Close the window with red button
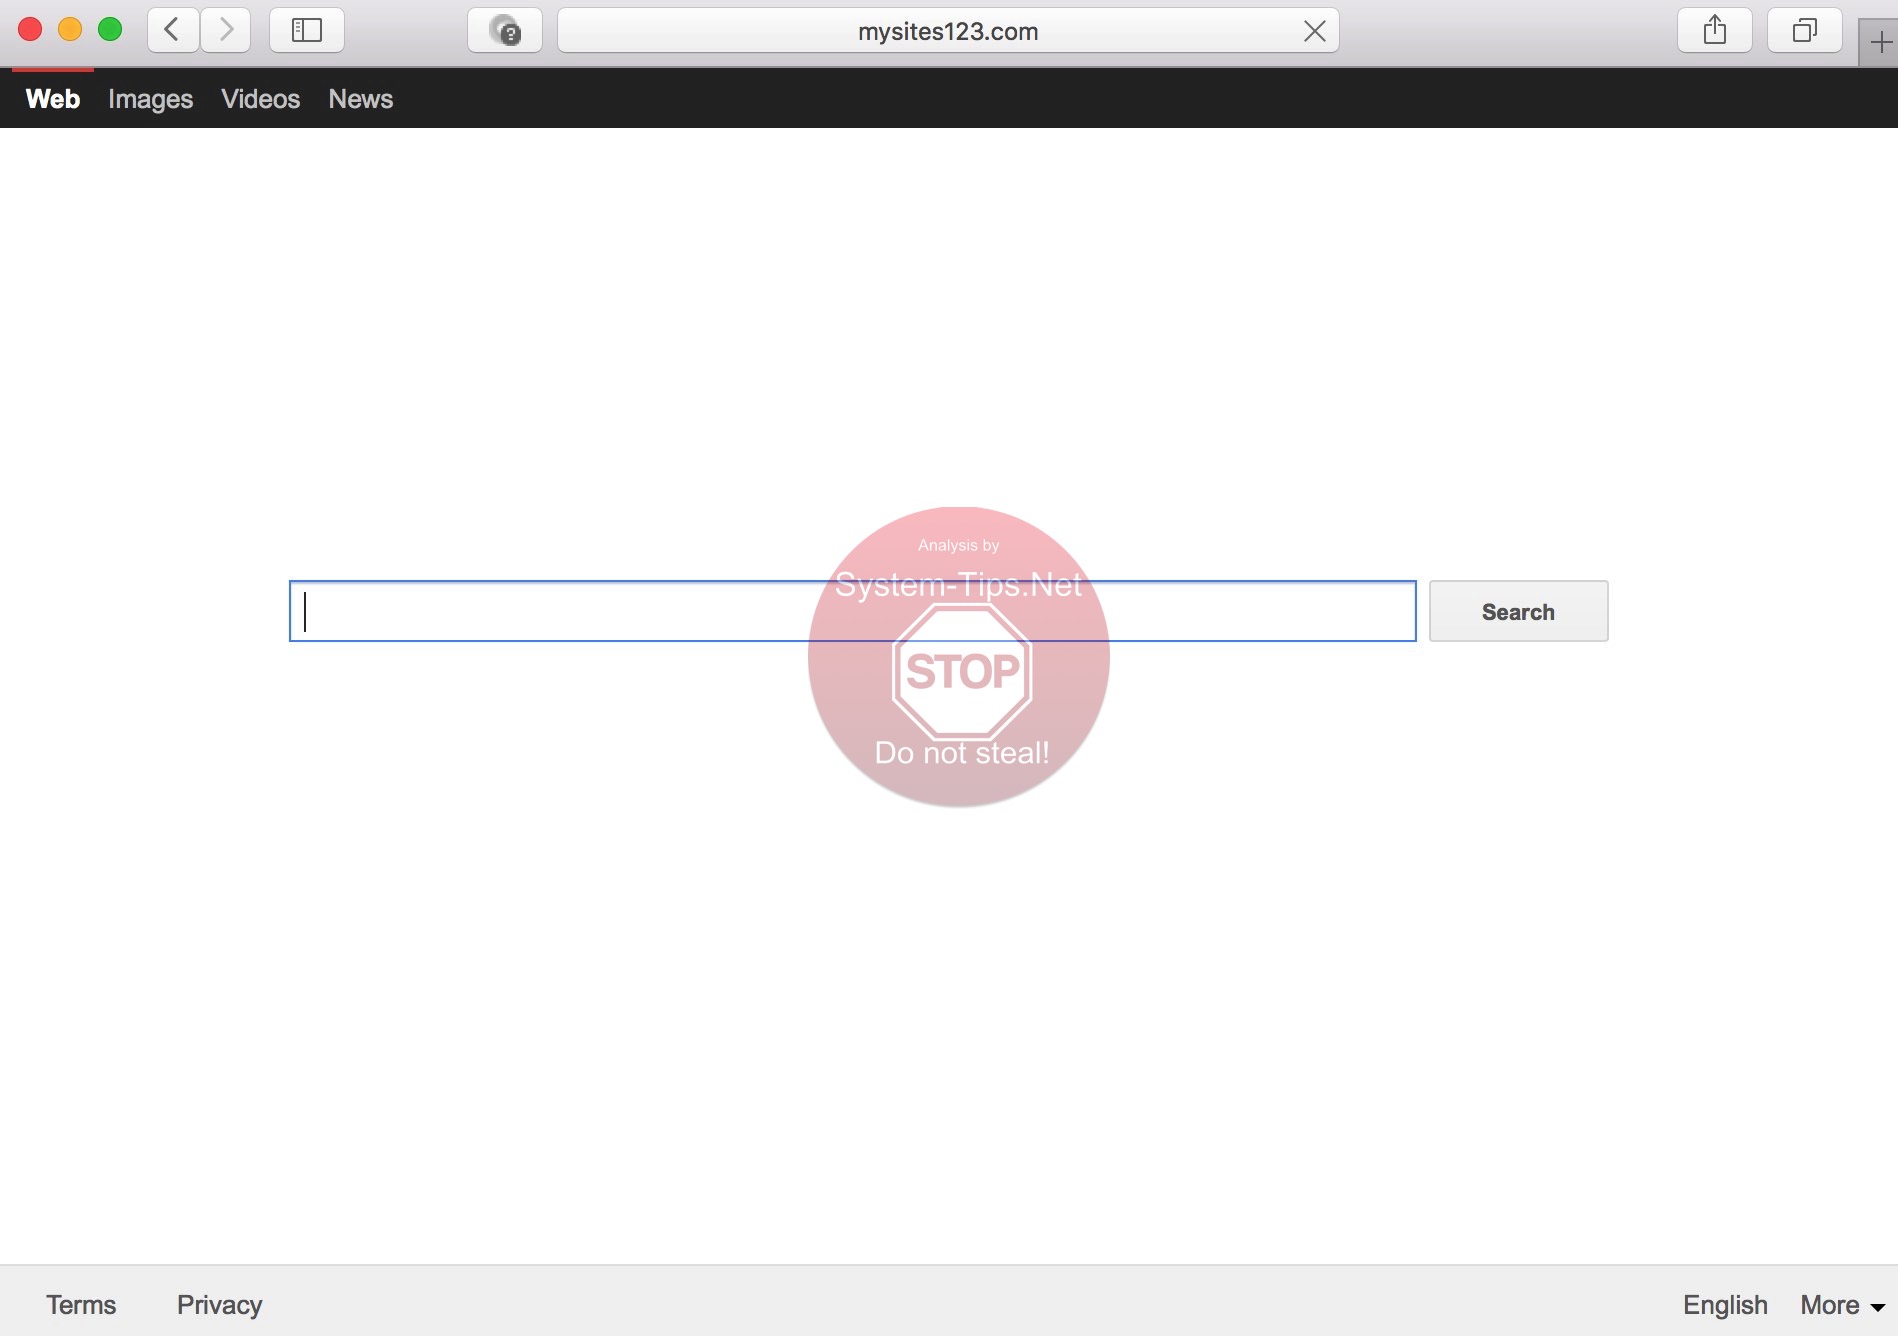 tap(30, 30)
